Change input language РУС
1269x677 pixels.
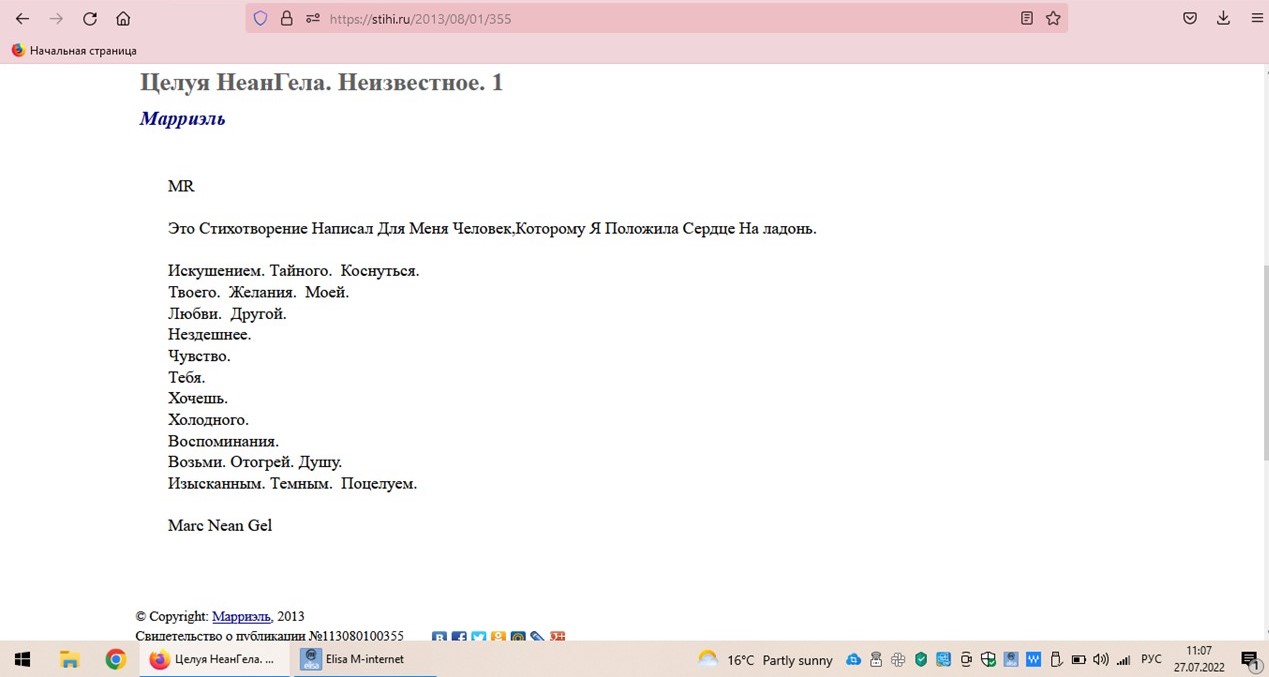click(x=1151, y=659)
